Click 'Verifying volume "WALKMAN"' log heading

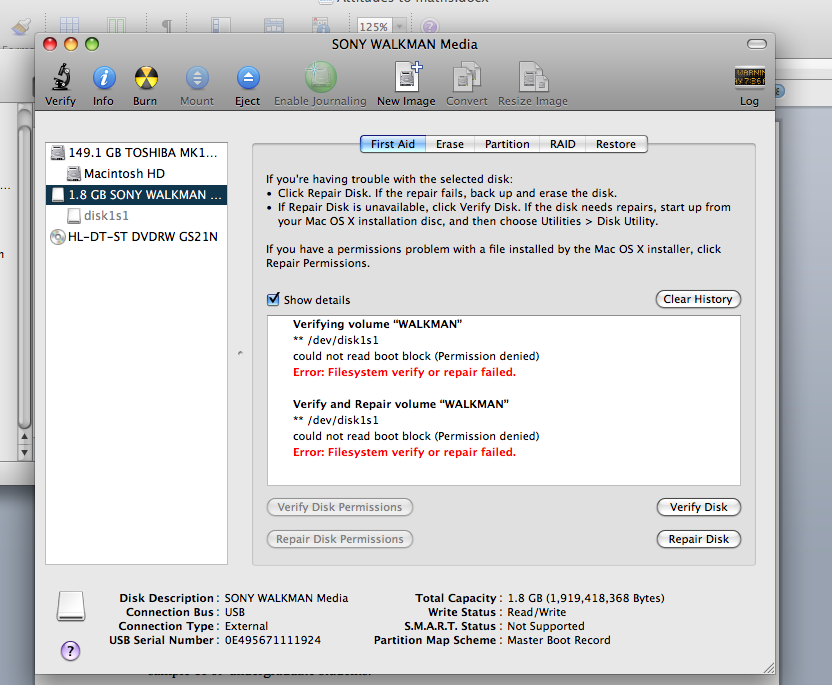tap(377, 324)
